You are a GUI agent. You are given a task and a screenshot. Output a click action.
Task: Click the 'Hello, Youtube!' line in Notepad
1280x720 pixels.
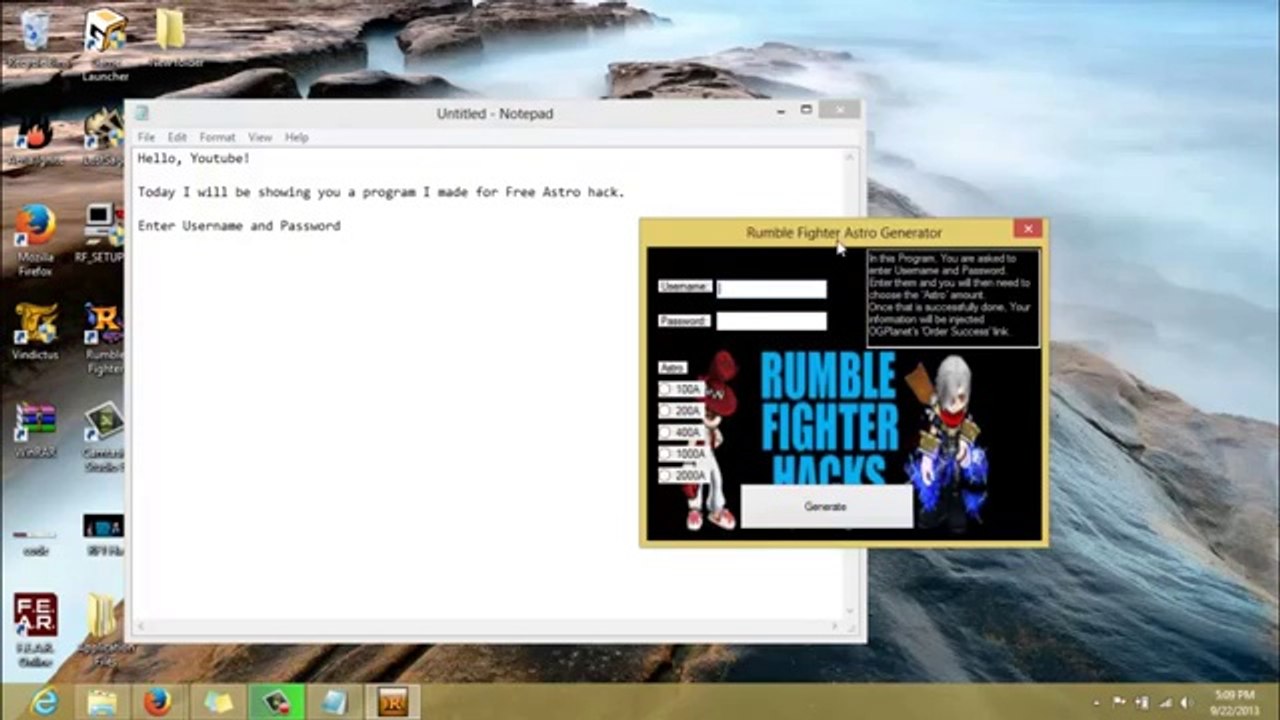pos(194,159)
